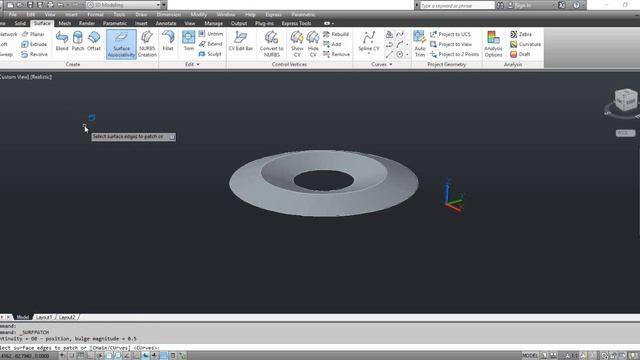This screenshot has width=640, height=360.
Task: Choose the Sculpt tool
Action: [210, 54]
